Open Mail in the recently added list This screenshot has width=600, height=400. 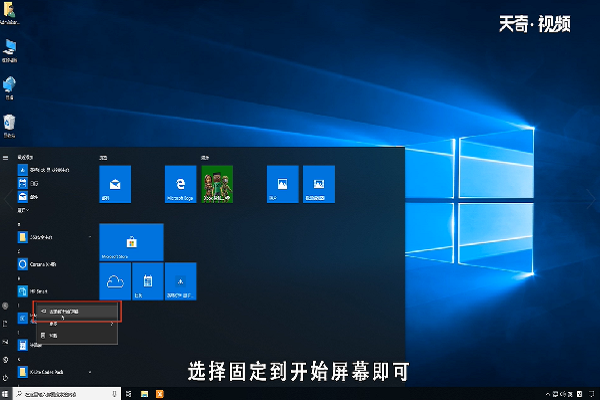coord(54,197)
